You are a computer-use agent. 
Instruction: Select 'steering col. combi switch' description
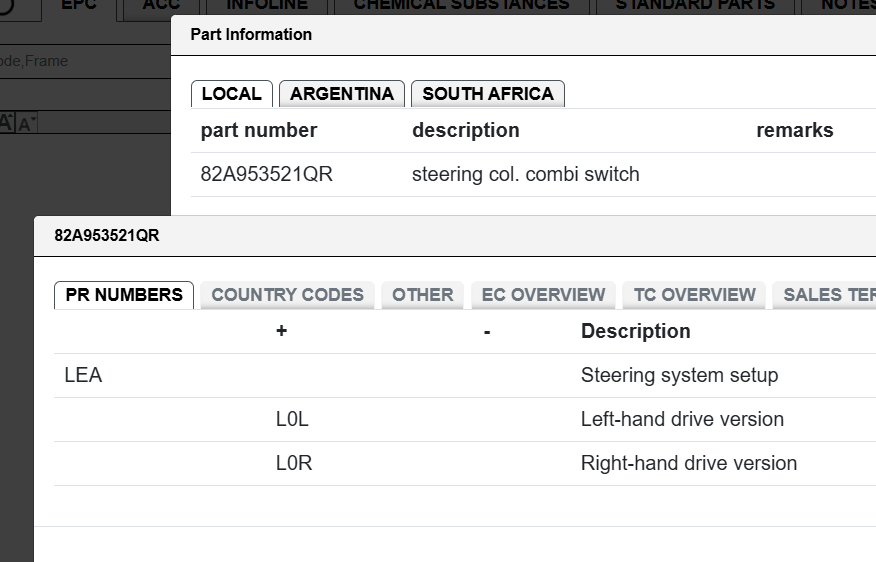(x=526, y=174)
